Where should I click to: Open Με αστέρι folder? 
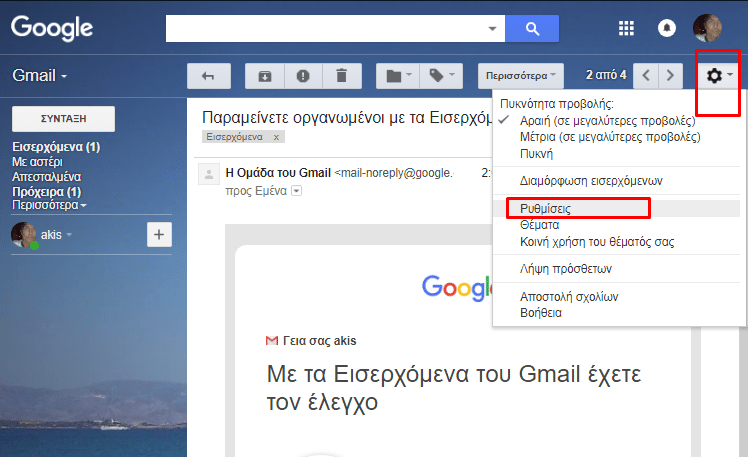click(x=37, y=162)
